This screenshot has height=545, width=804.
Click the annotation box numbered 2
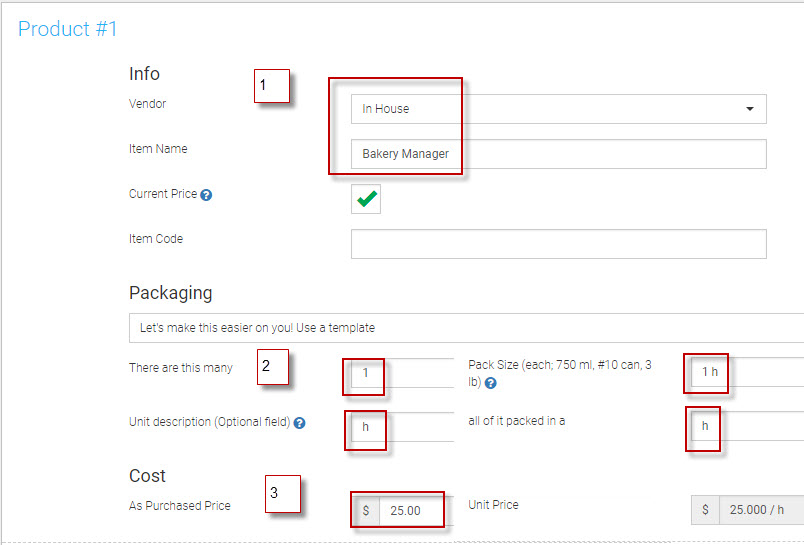point(271,367)
